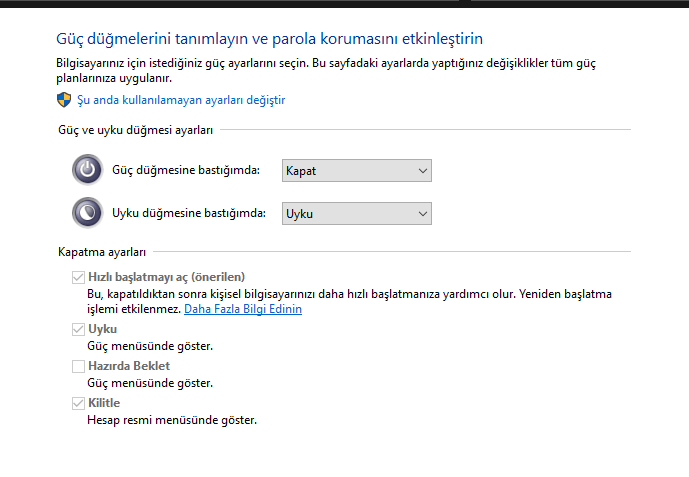
Task: Click the 'Kapatma ayarları' section header
Action: (102, 252)
